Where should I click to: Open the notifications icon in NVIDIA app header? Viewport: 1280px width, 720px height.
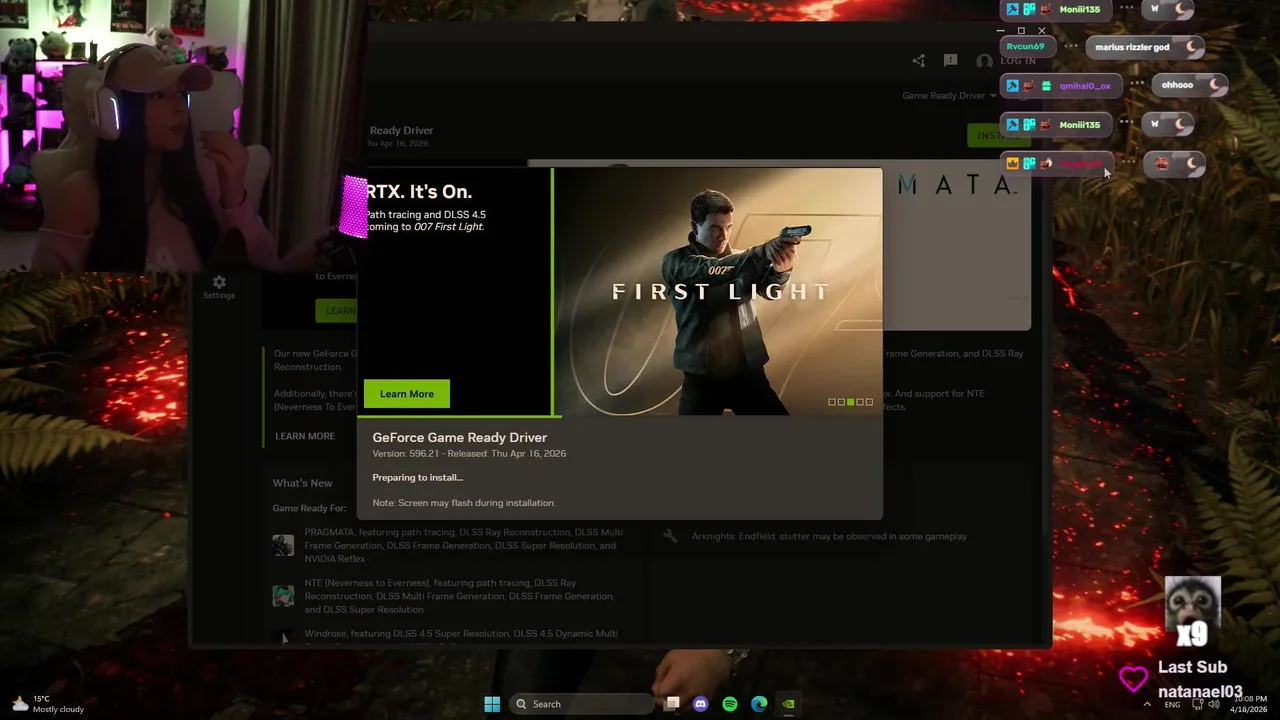pos(951,61)
